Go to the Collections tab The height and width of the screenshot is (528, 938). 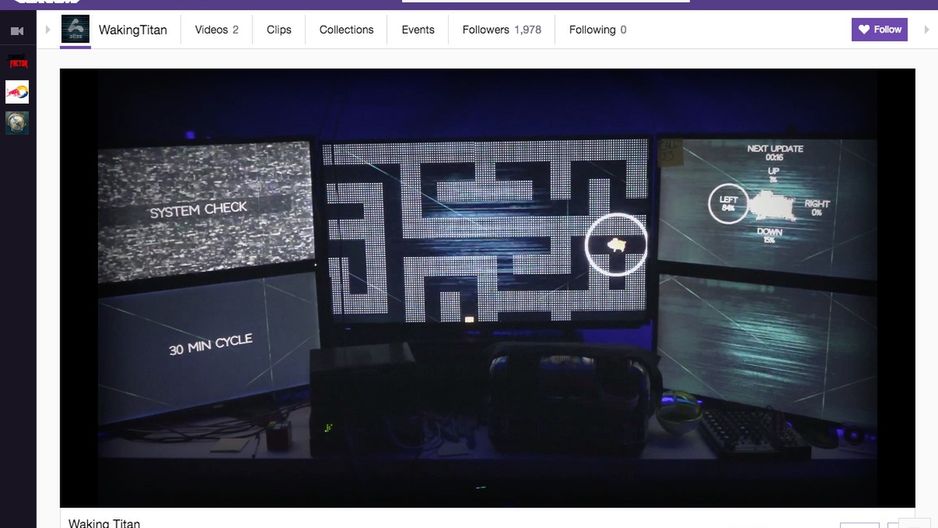(346, 30)
